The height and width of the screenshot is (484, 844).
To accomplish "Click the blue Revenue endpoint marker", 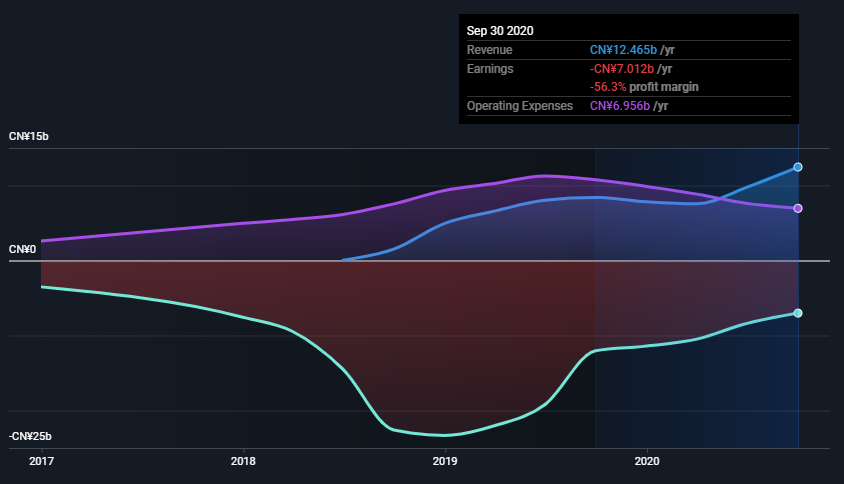I will [x=798, y=167].
